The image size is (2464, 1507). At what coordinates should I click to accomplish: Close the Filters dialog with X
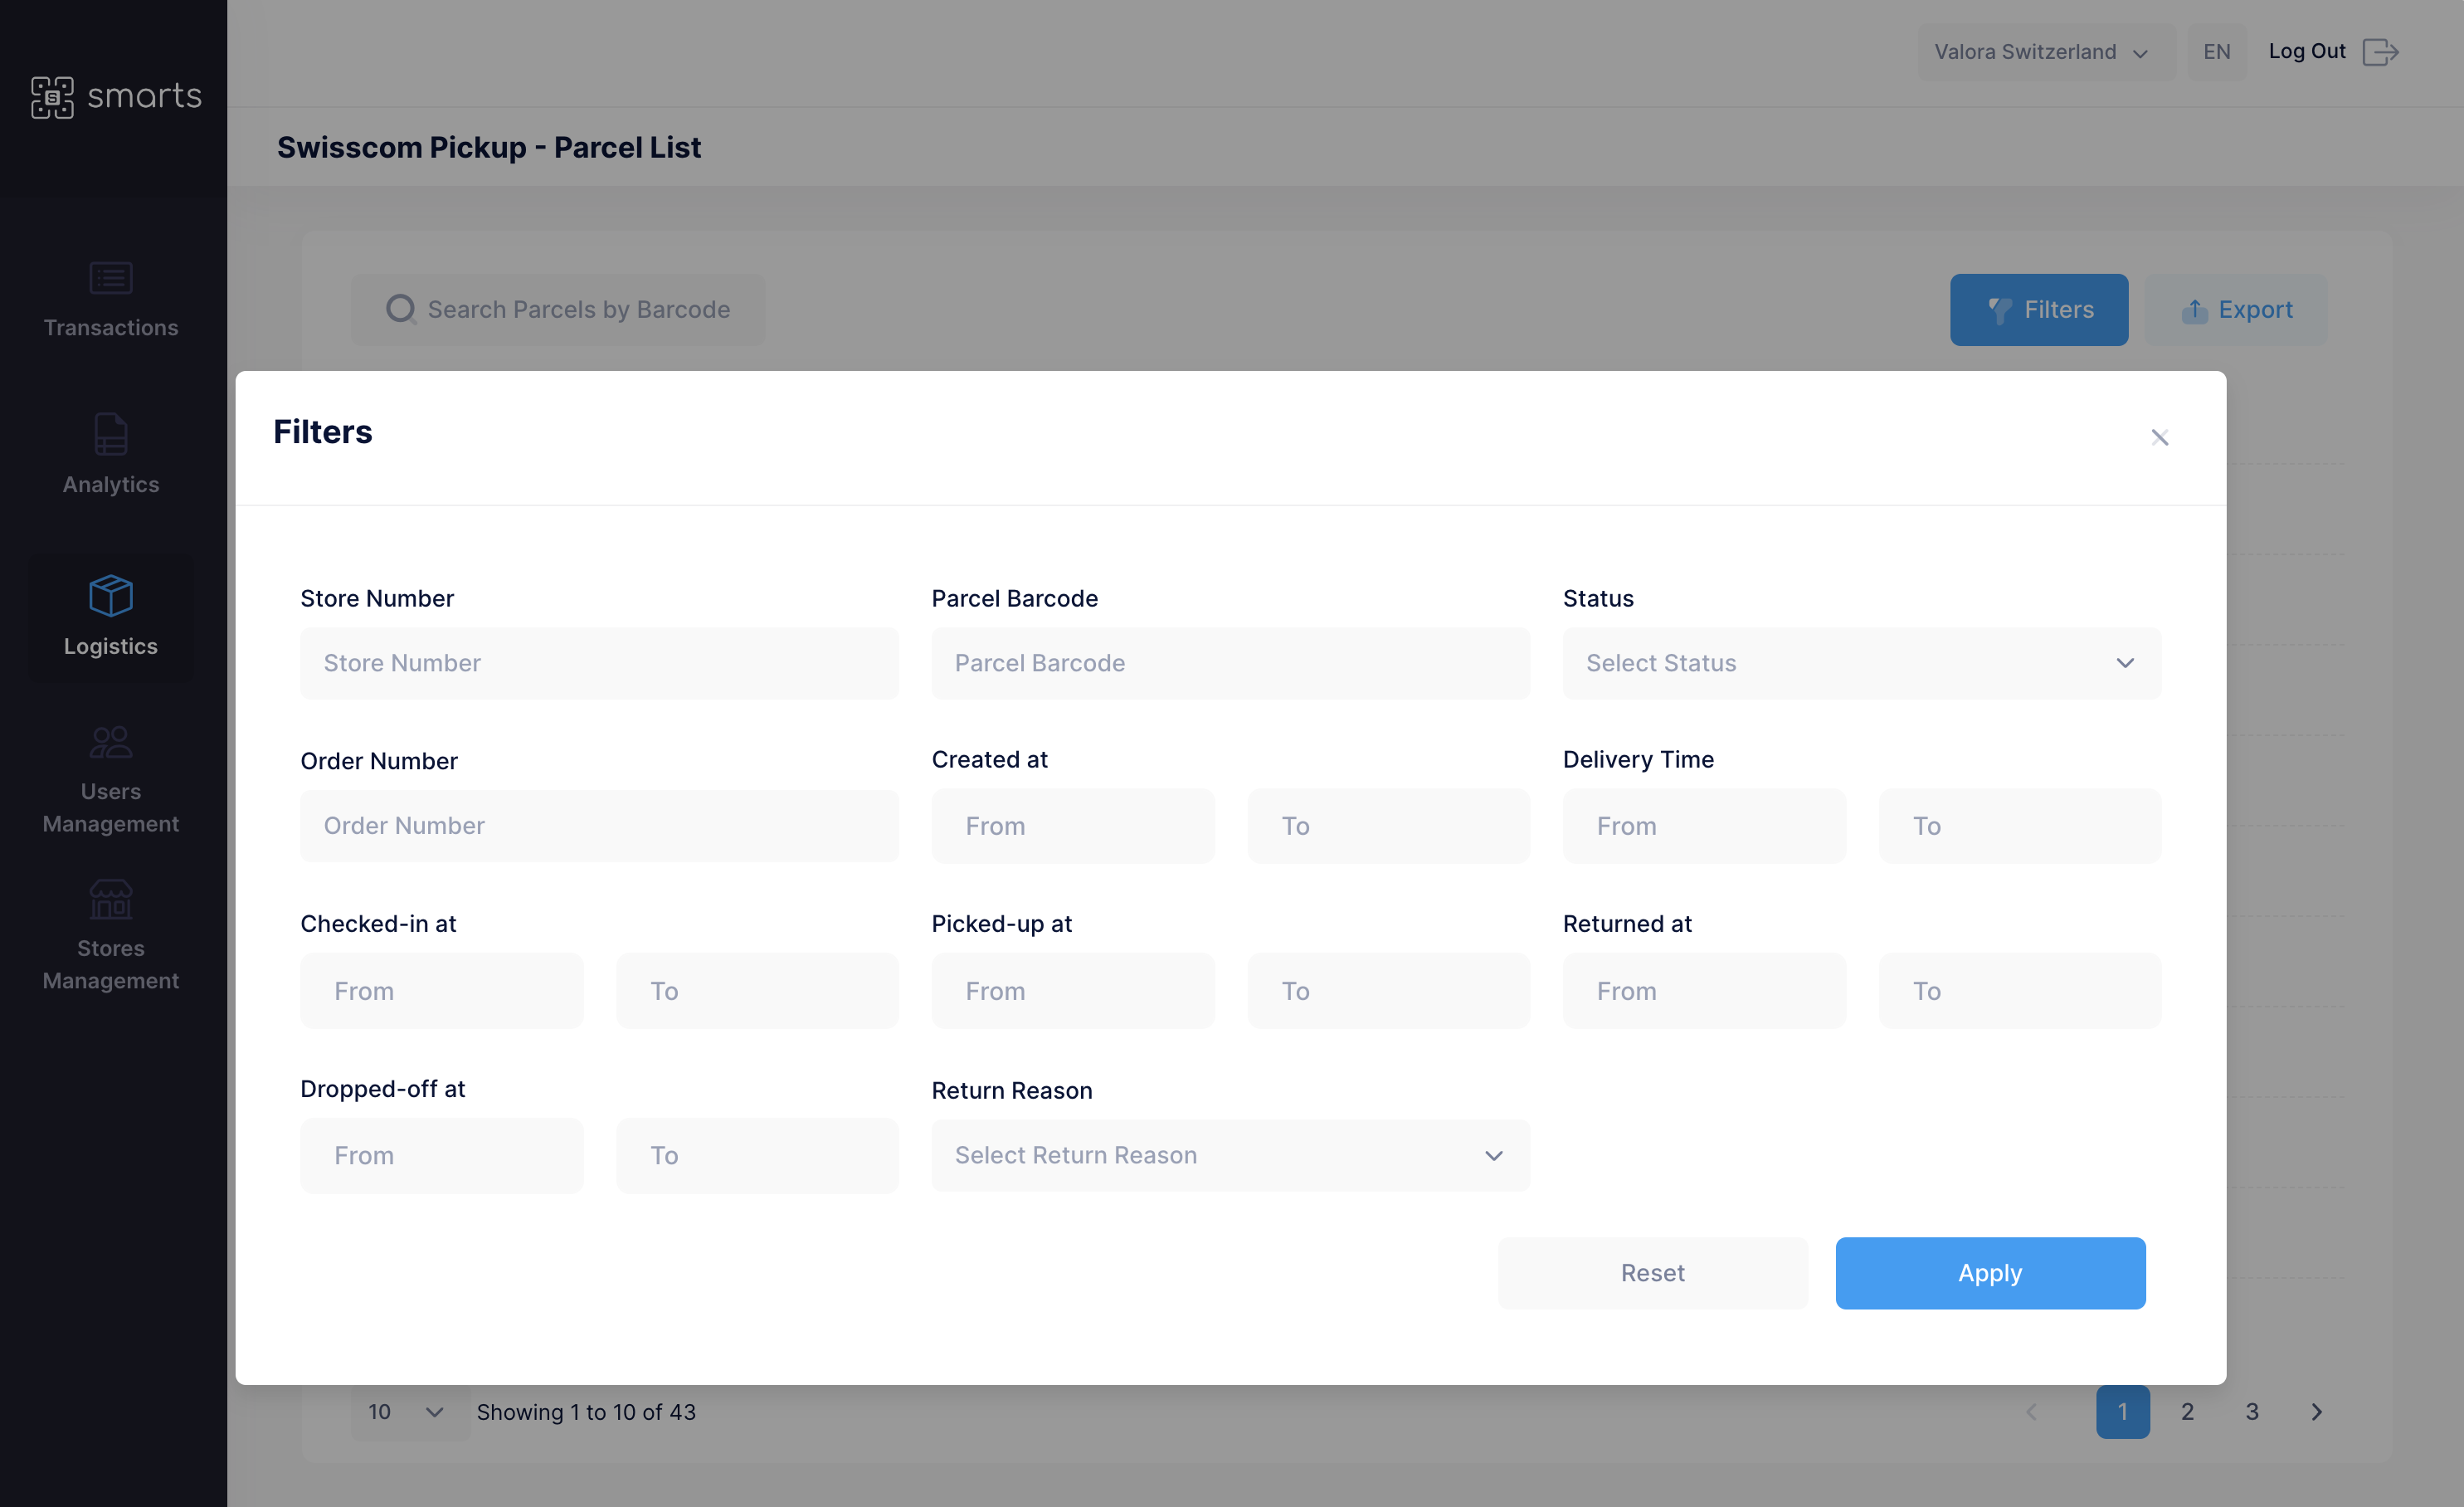[x=2160, y=437]
